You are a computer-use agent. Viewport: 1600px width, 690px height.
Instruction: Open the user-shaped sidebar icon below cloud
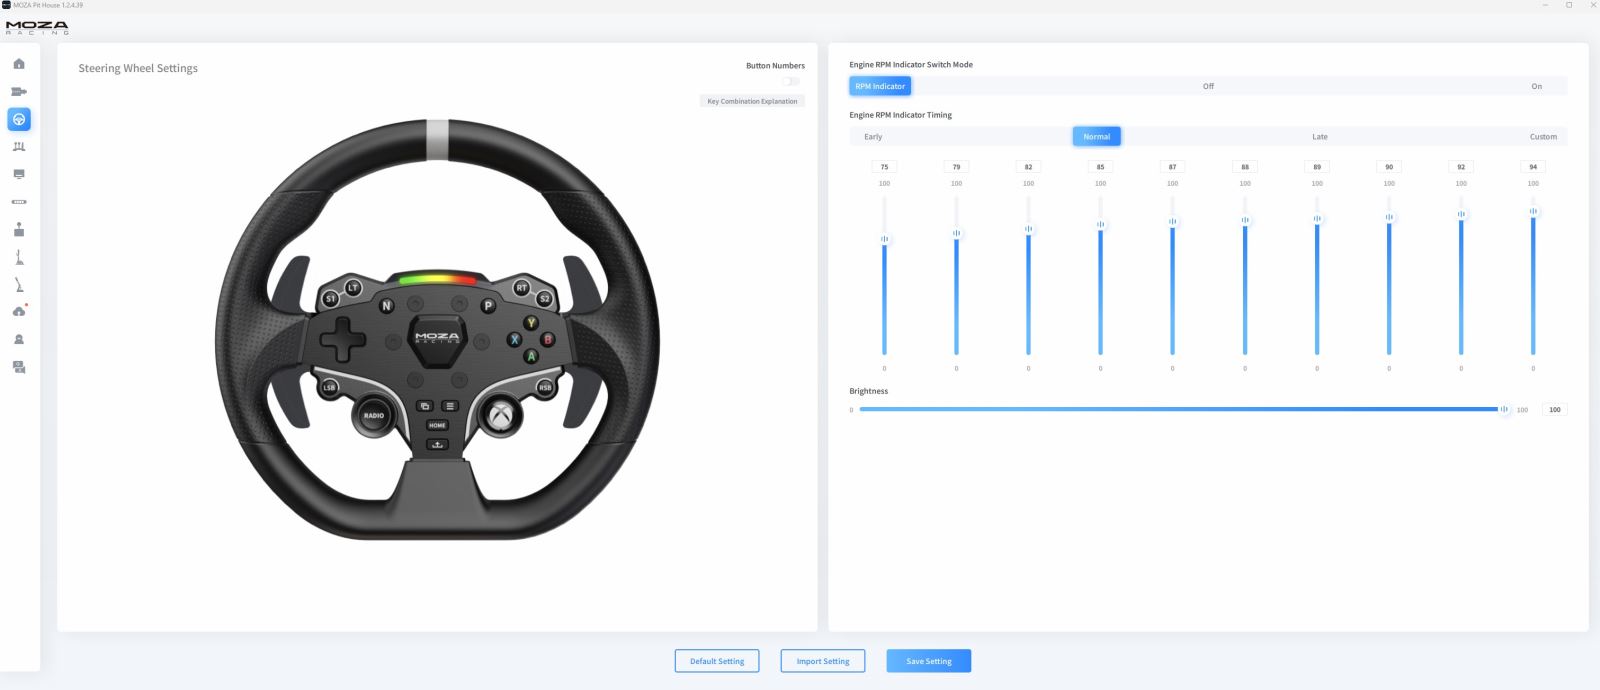(x=19, y=340)
